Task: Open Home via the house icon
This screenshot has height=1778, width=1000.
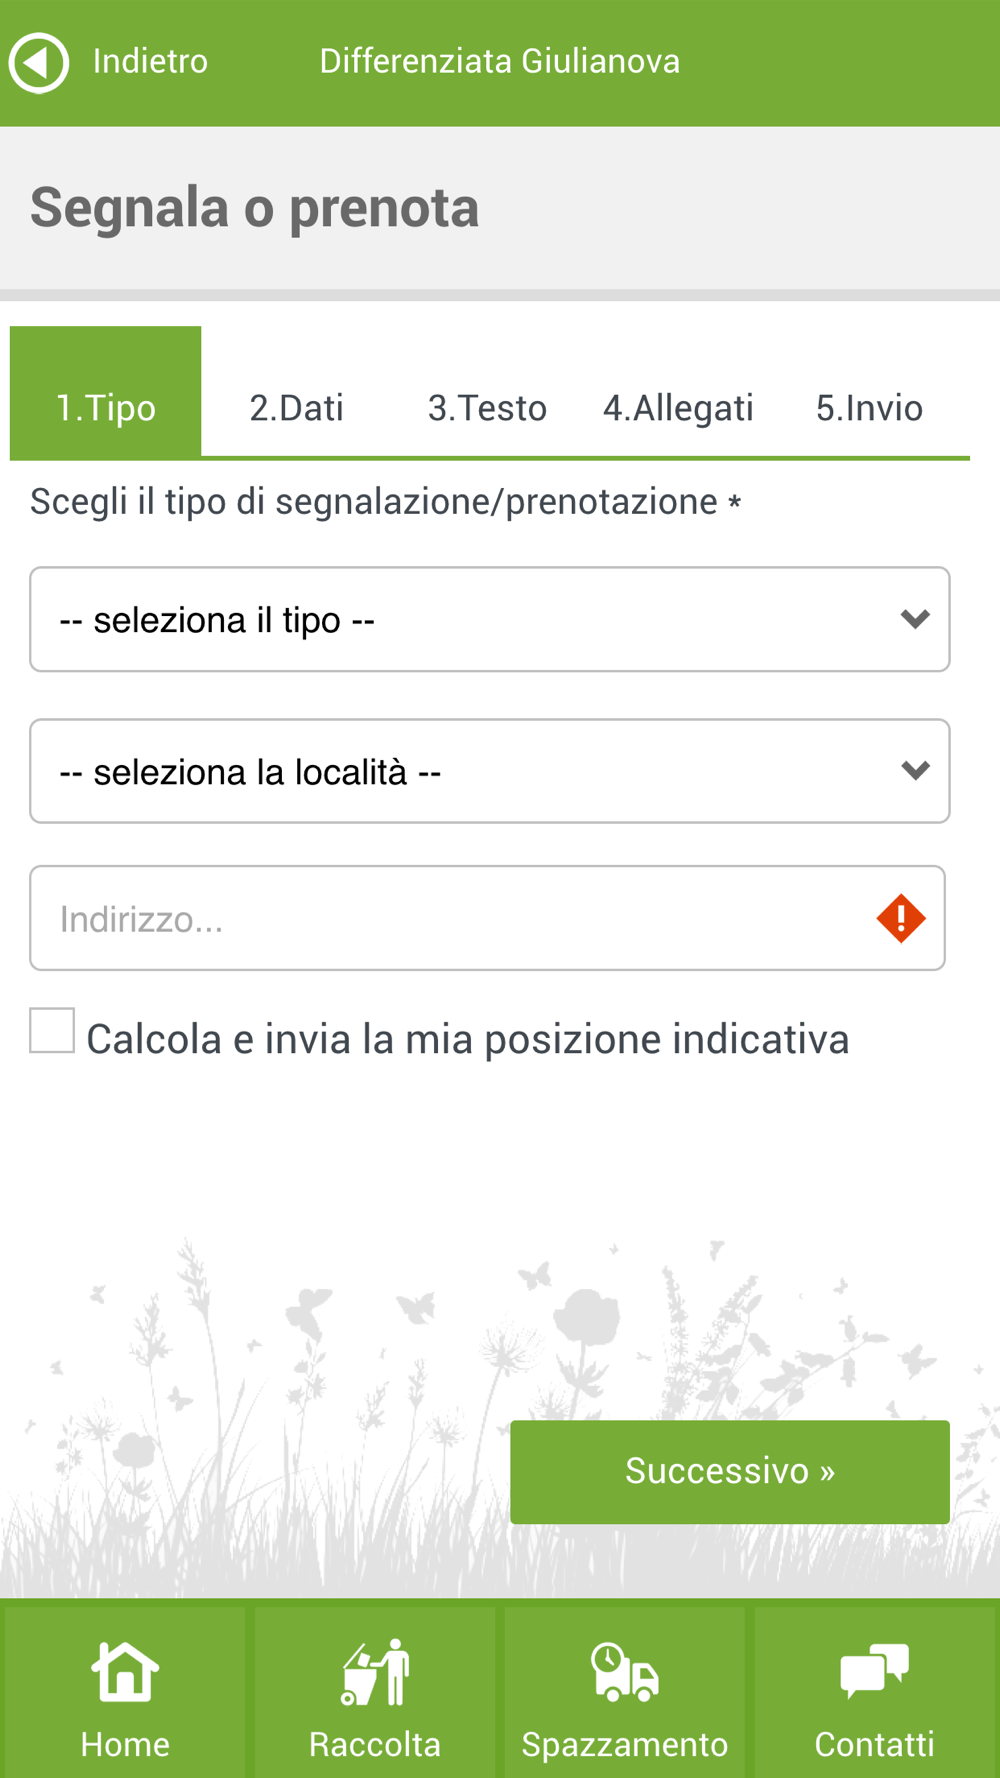Action: pos(125,1672)
